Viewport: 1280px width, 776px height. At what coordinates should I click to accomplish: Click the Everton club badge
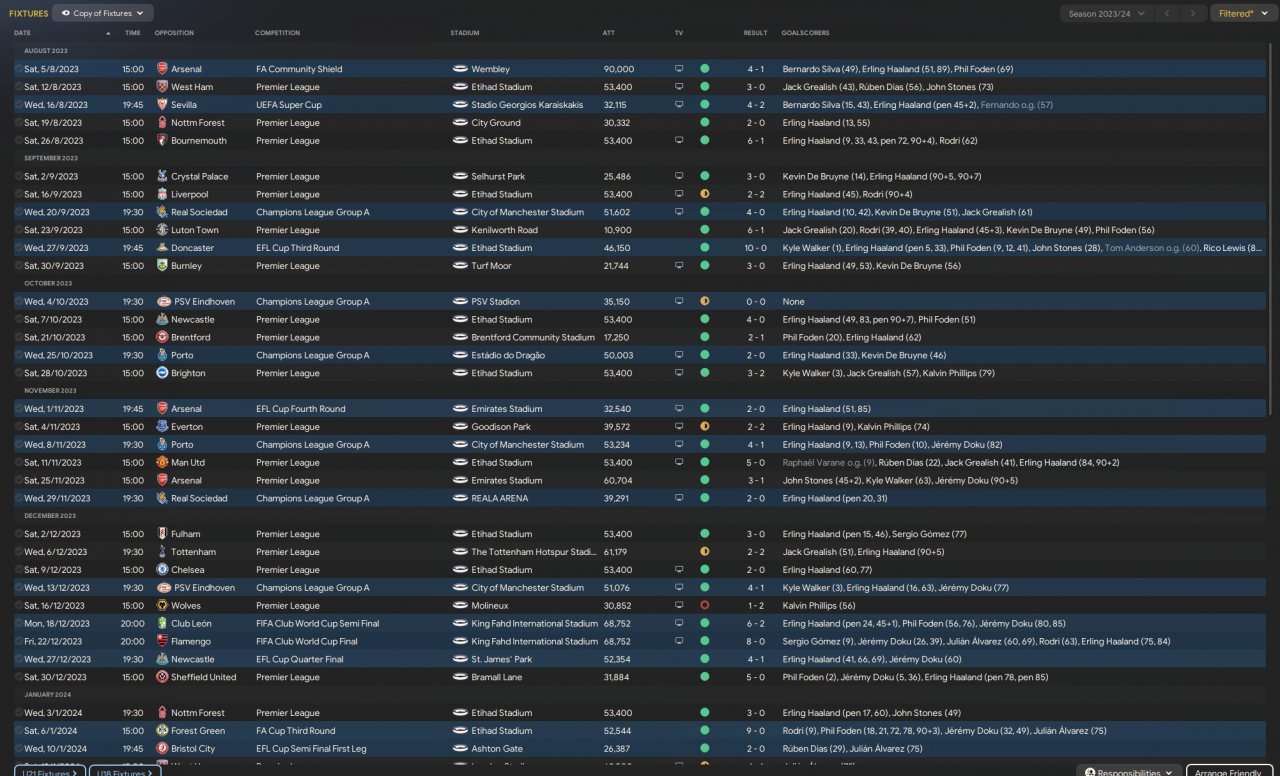(x=162, y=427)
